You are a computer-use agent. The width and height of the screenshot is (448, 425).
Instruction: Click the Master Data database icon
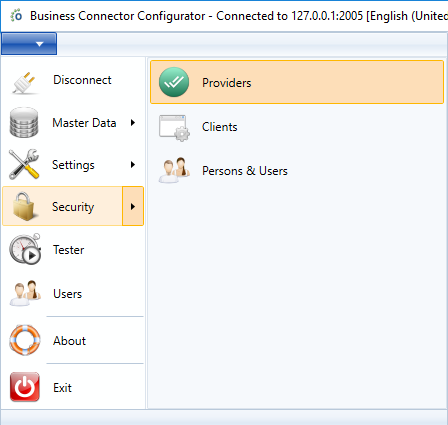(24, 123)
